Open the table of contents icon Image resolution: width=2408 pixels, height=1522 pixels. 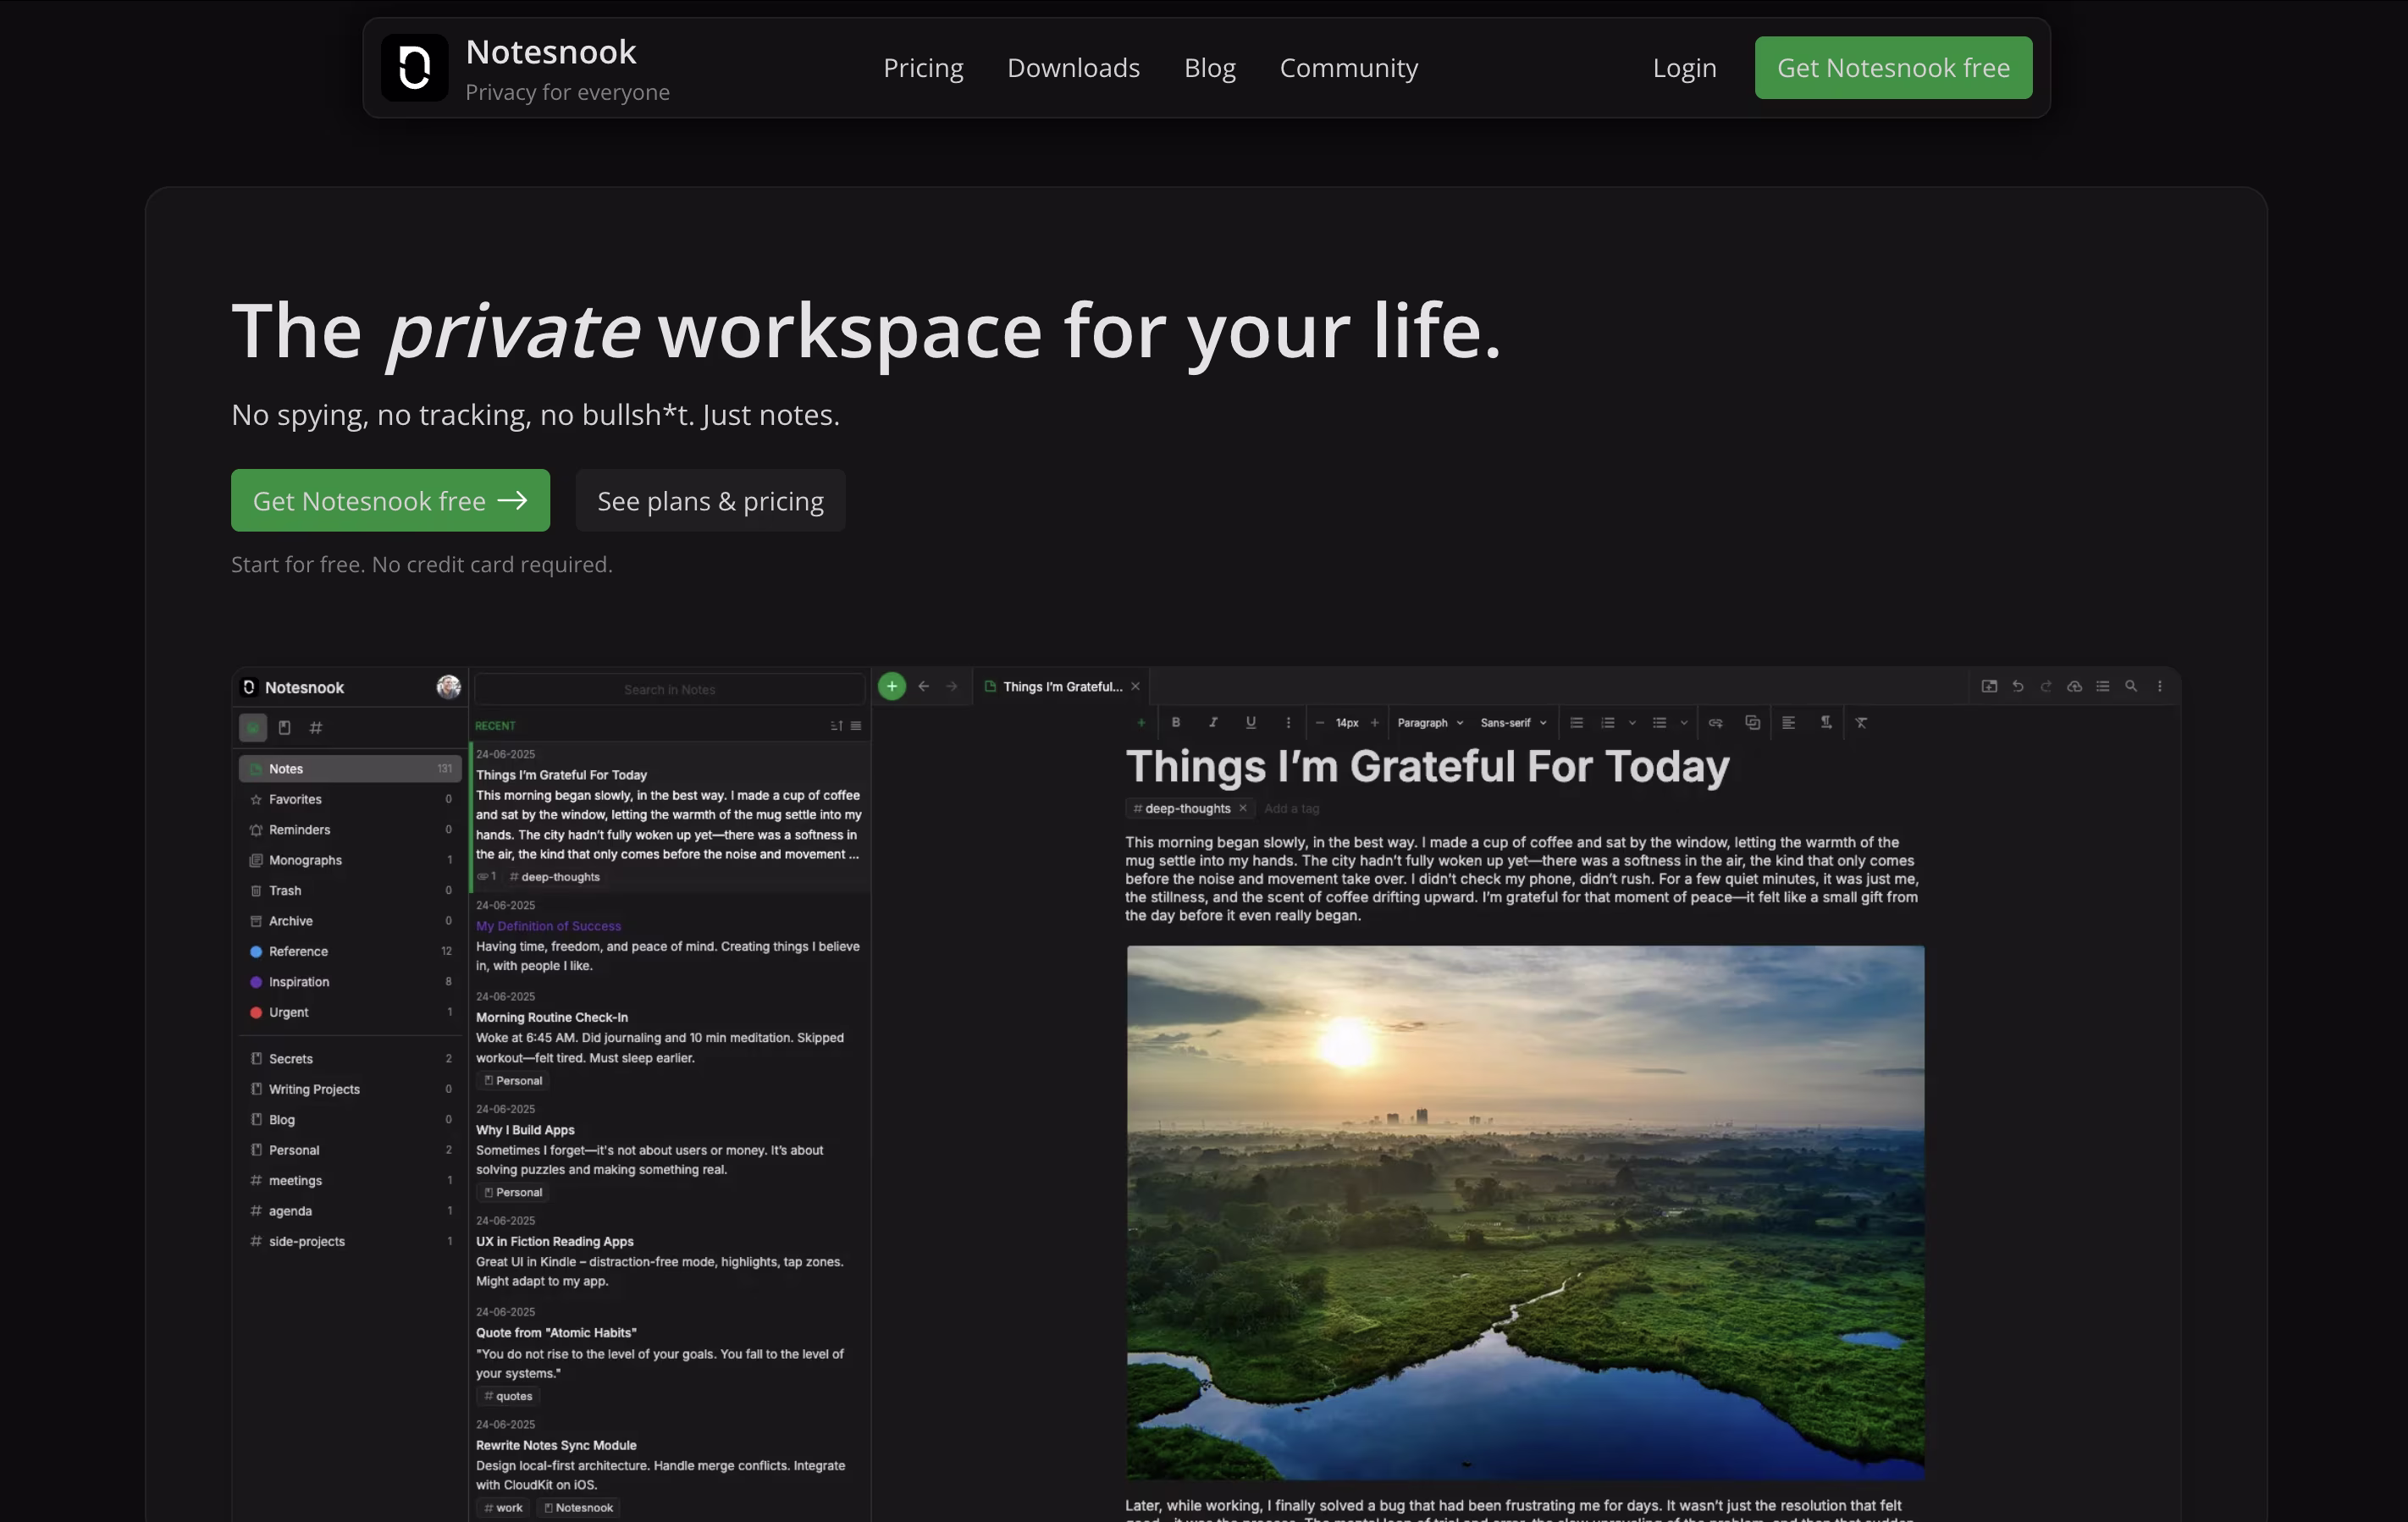[2103, 686]
